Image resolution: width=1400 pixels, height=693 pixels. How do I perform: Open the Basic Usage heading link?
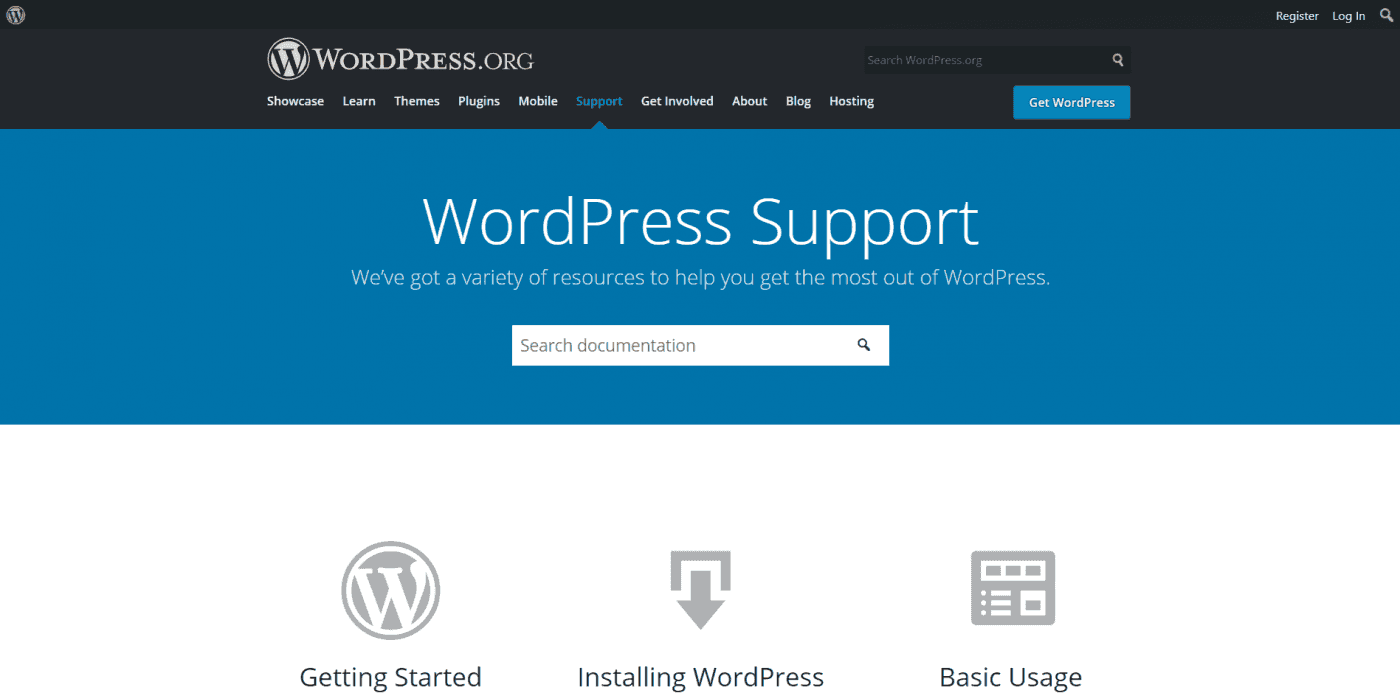point(1011,677)
